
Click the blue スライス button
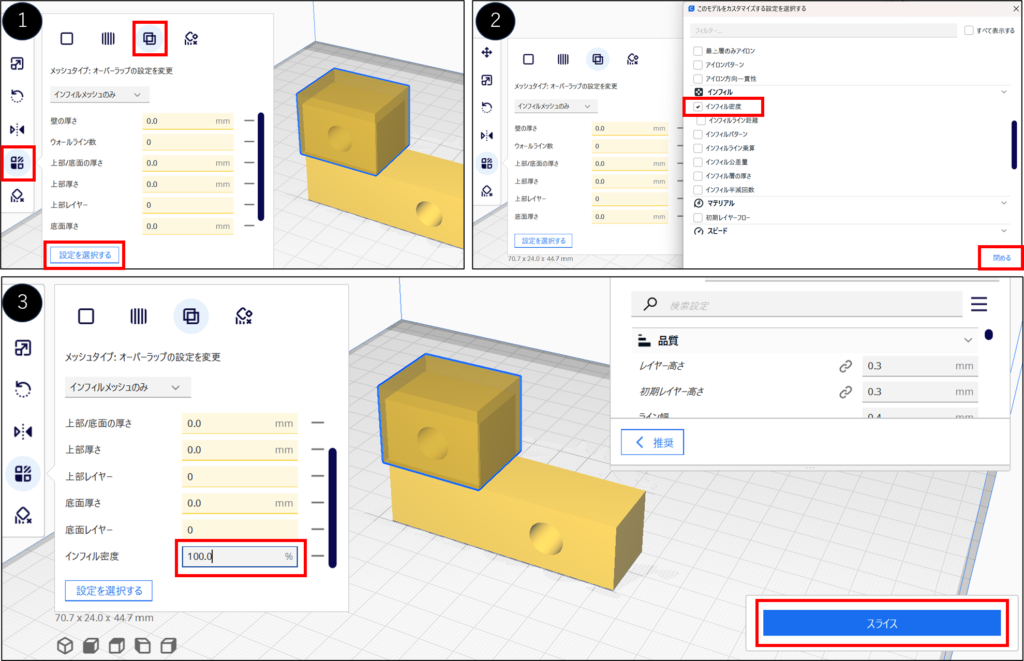882,623
